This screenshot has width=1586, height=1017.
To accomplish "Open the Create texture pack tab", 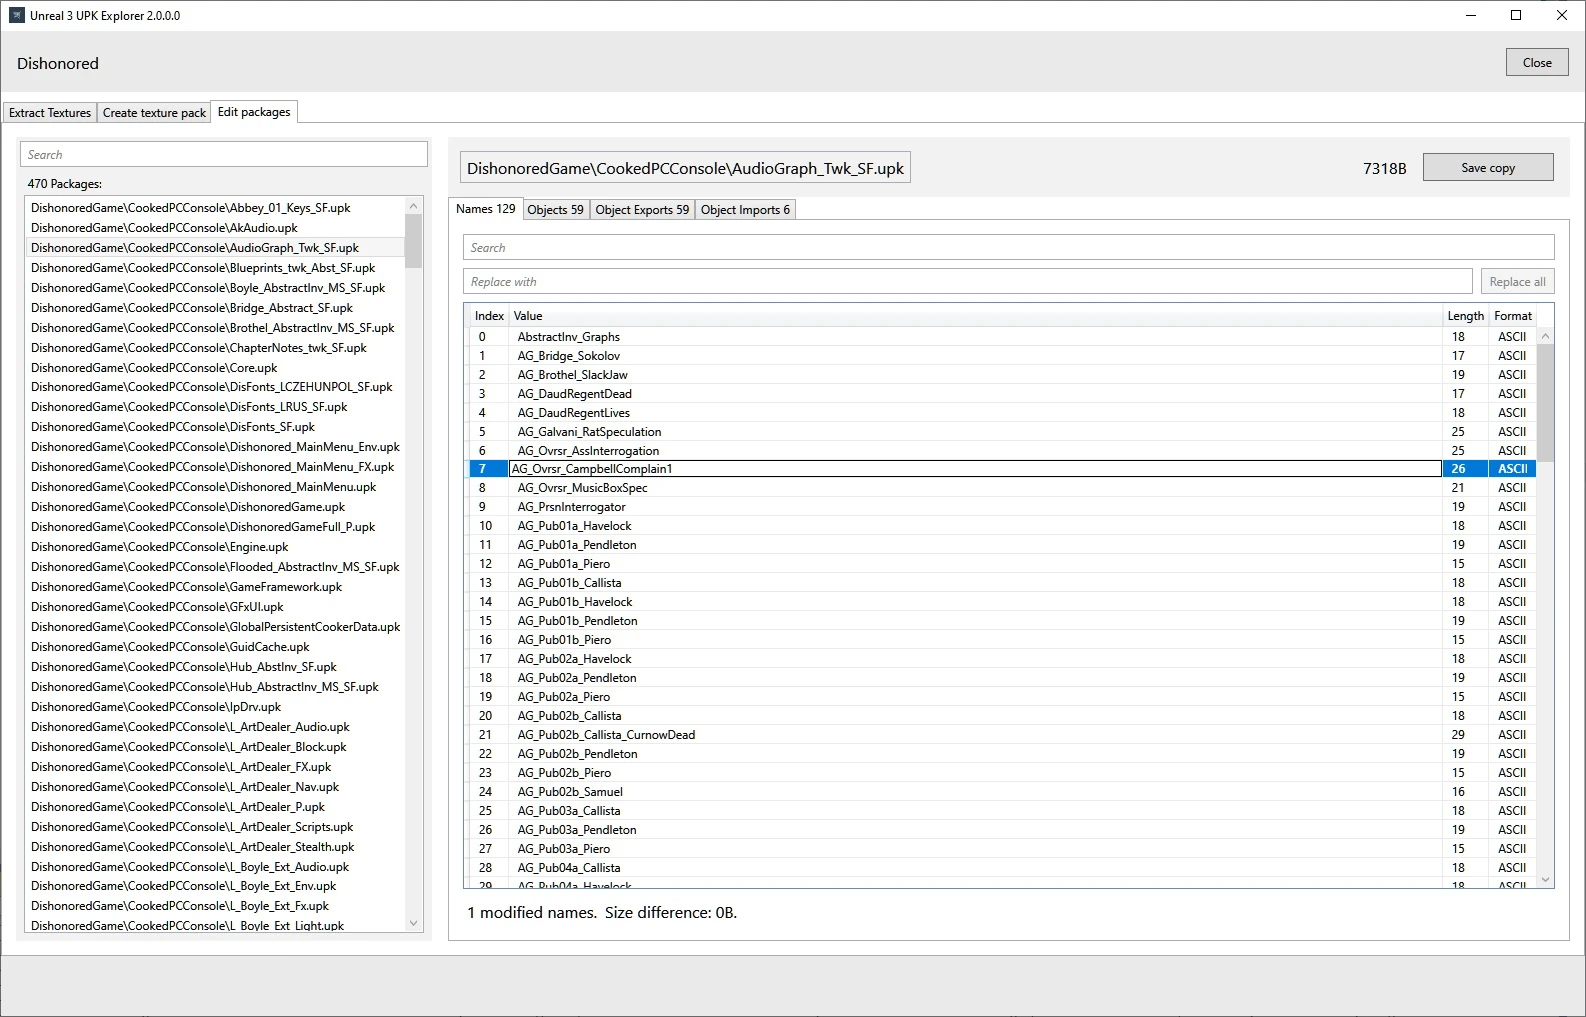I will click(x=154, y=113).
